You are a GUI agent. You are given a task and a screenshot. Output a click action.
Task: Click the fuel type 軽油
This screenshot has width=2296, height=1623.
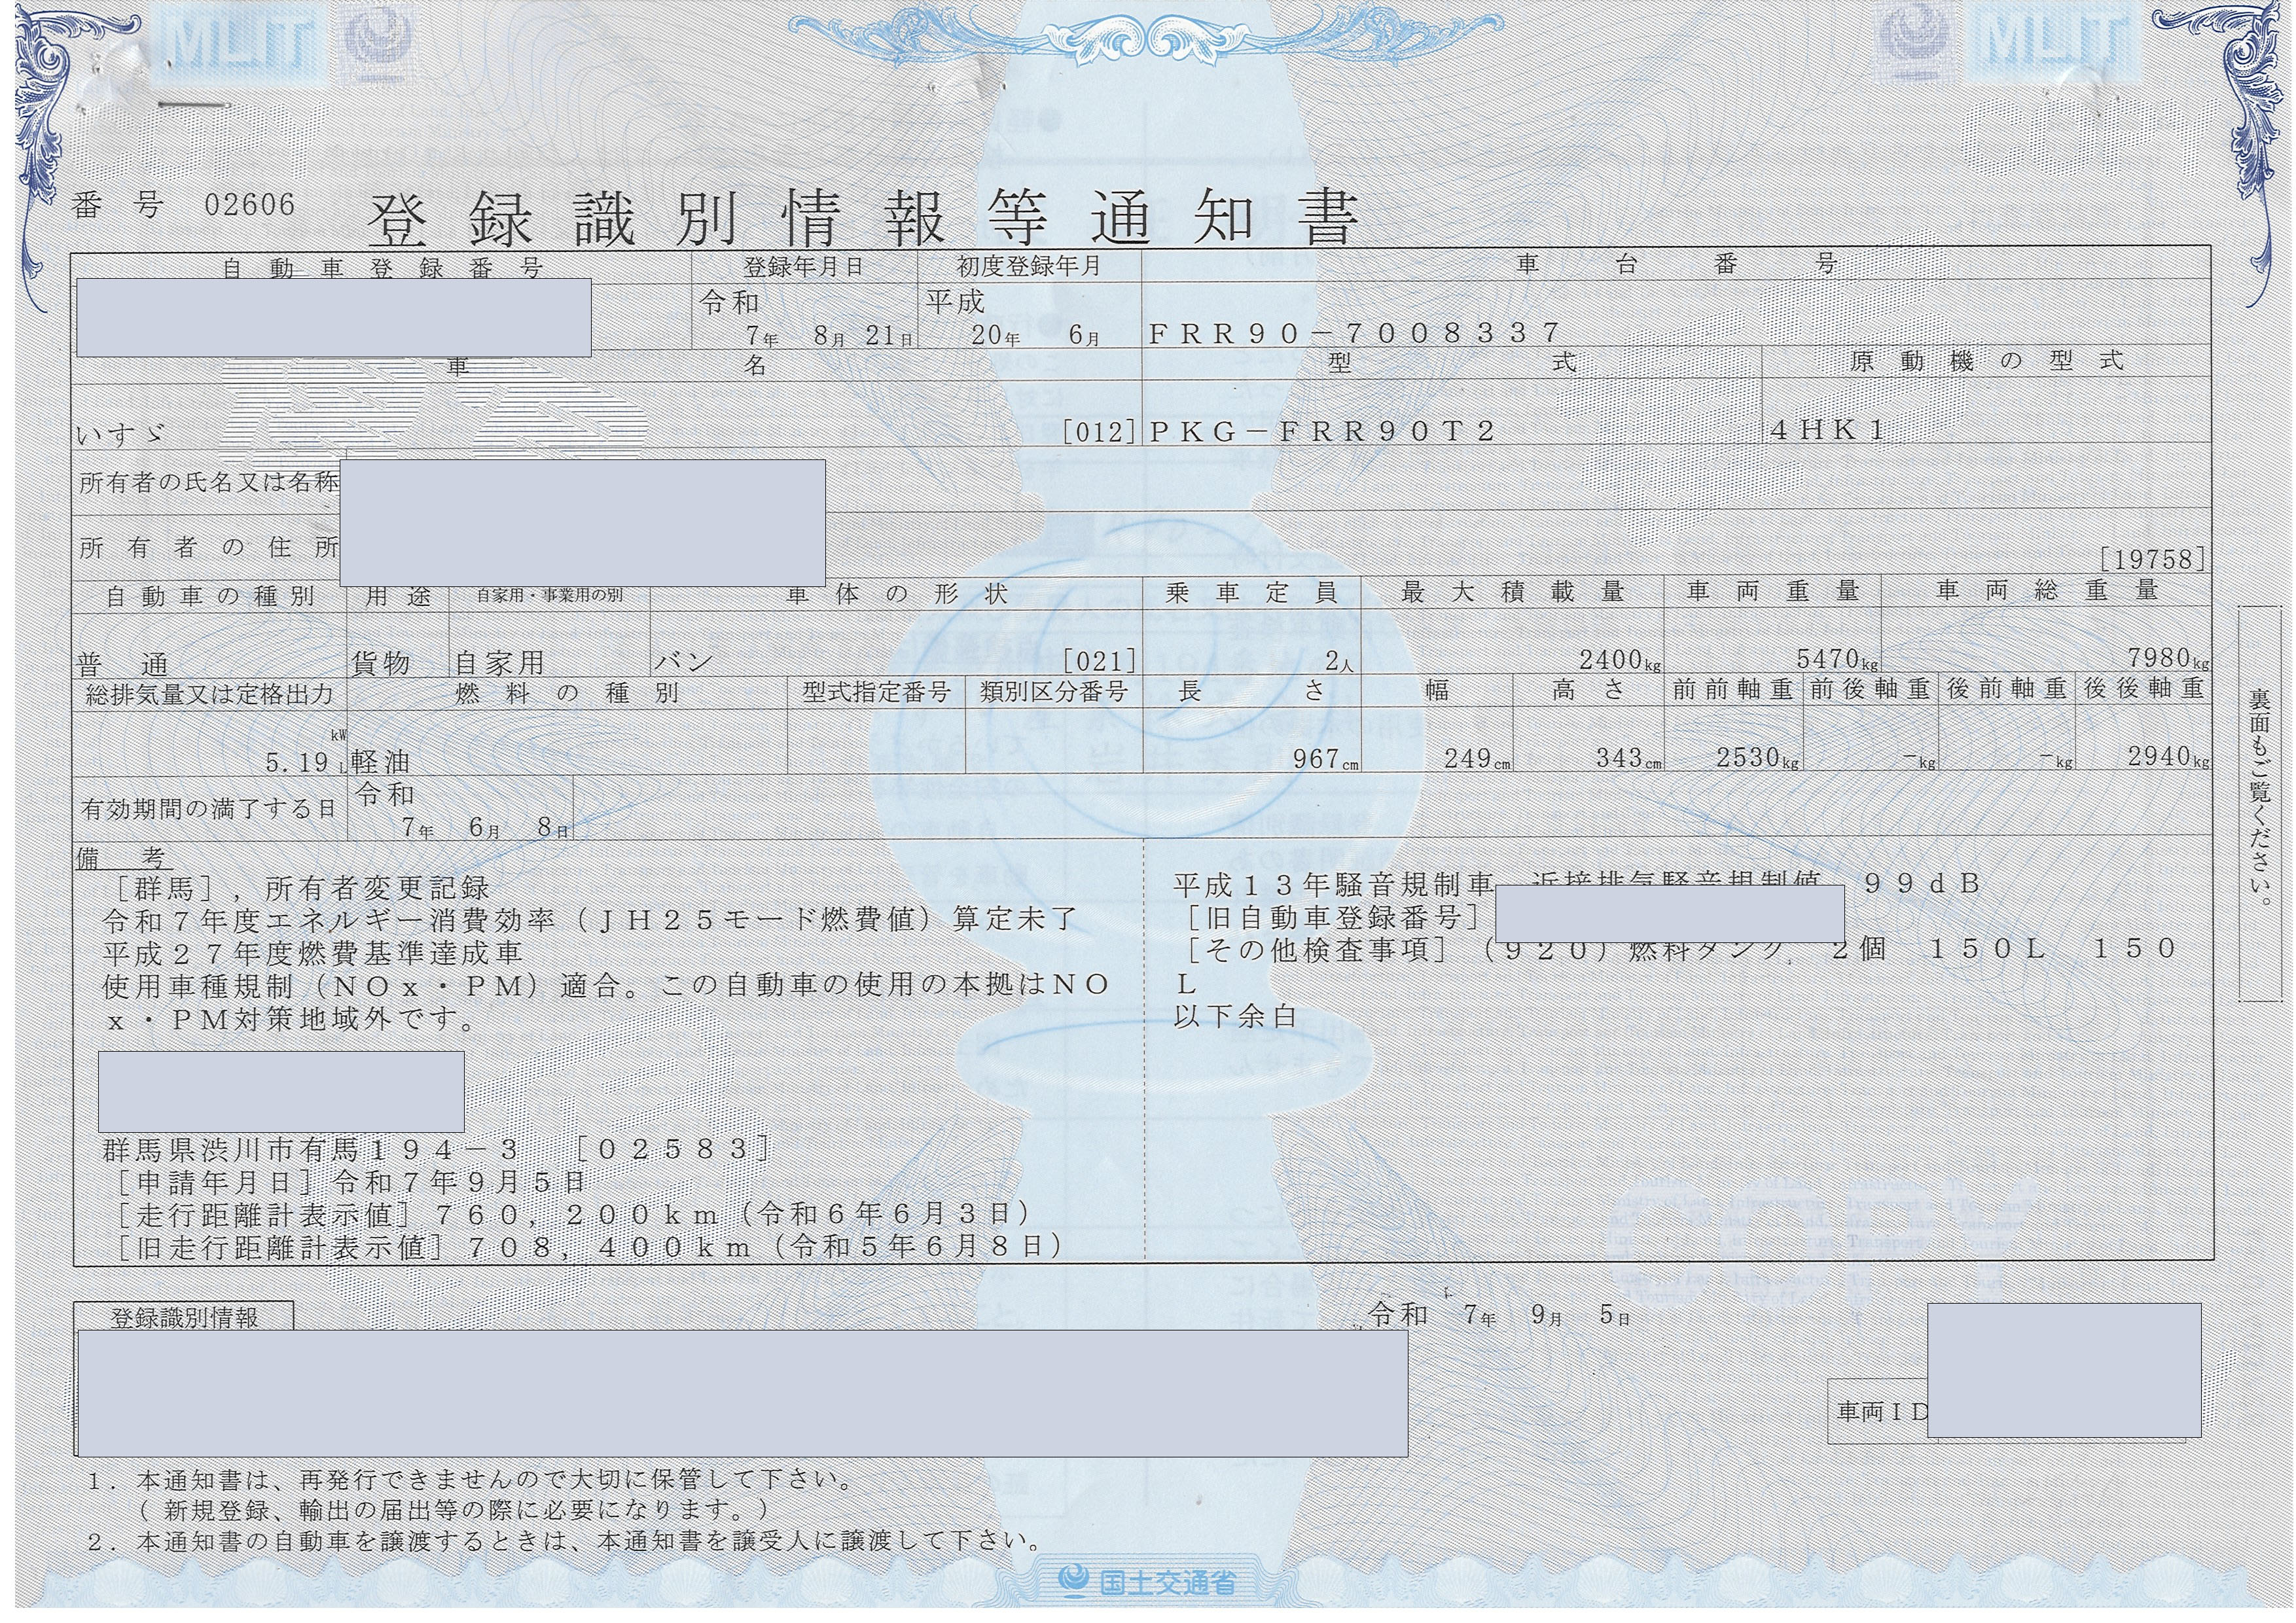click(x=380, y=762)
